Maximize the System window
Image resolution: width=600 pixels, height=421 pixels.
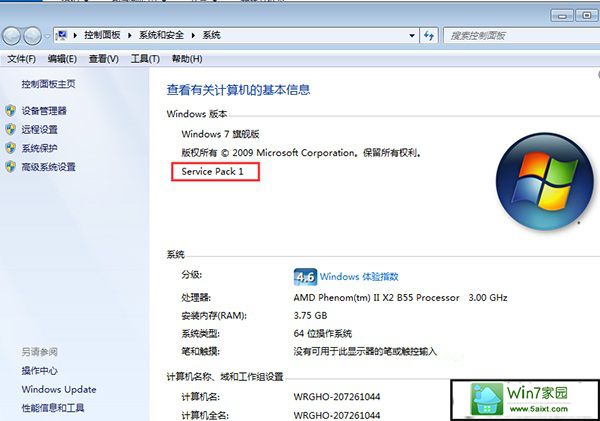click(586, 16)
